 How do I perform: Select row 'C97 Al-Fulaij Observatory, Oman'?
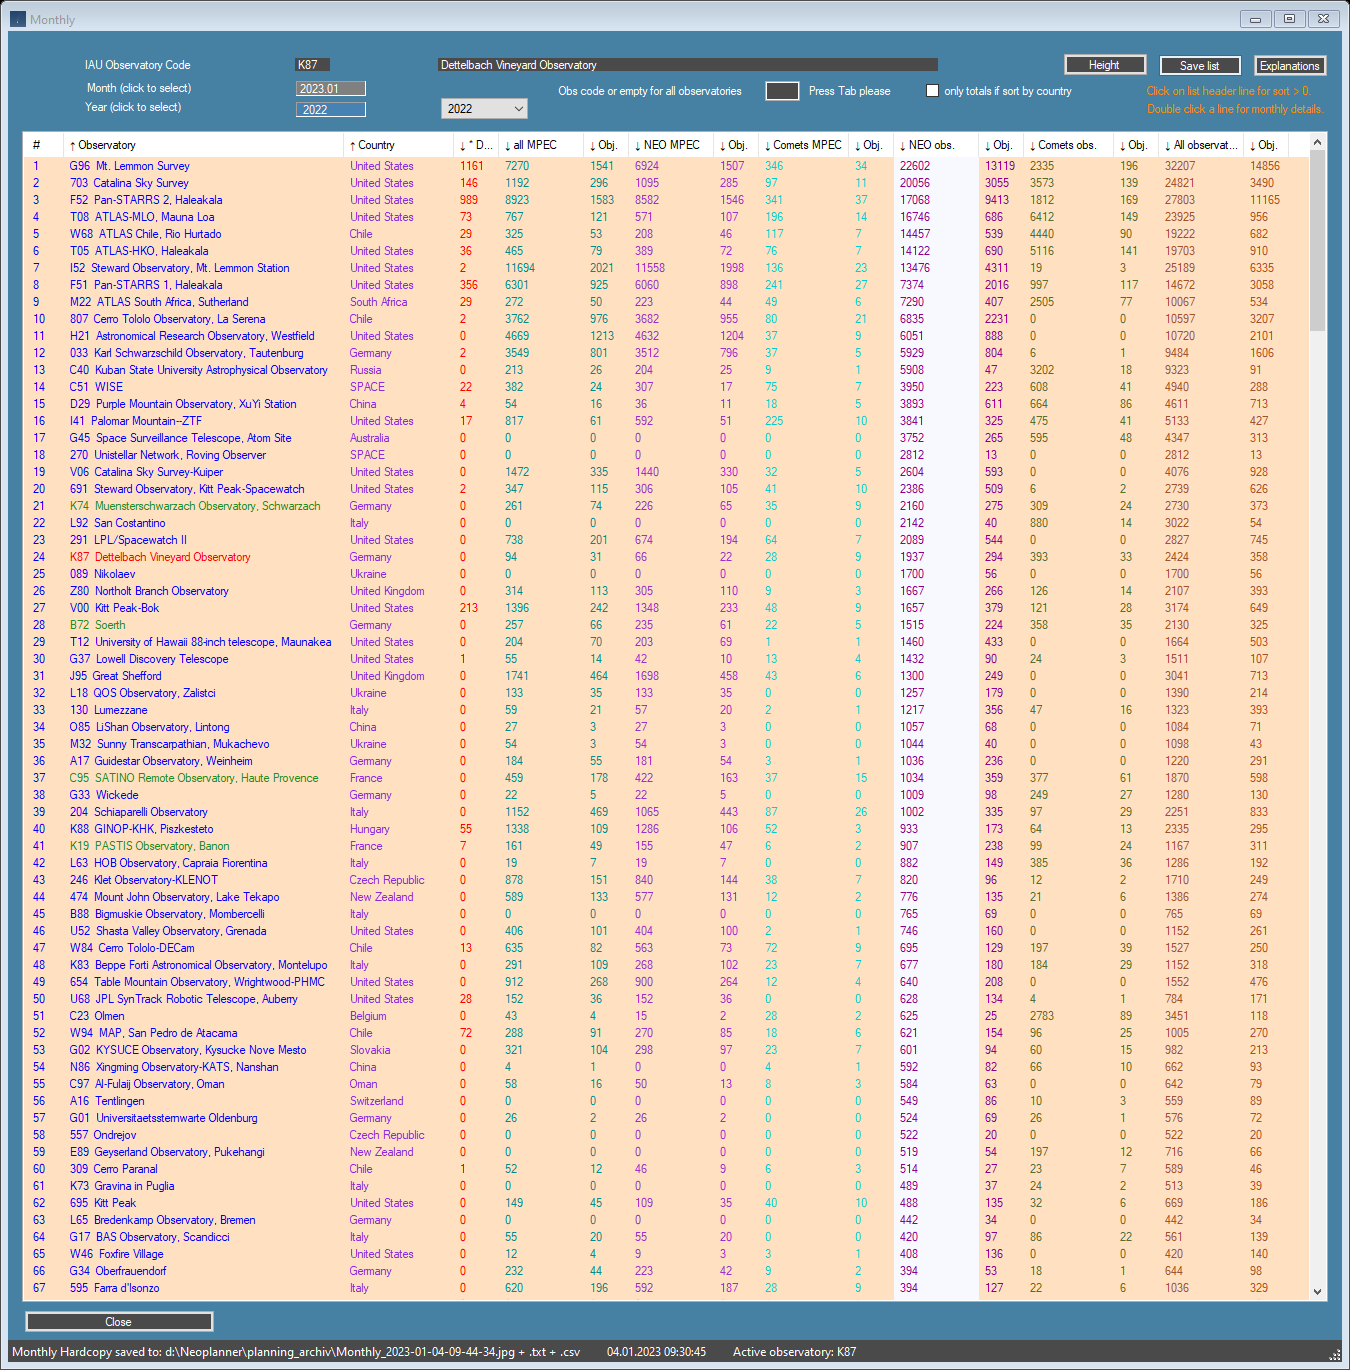(x=665, y=1084)
